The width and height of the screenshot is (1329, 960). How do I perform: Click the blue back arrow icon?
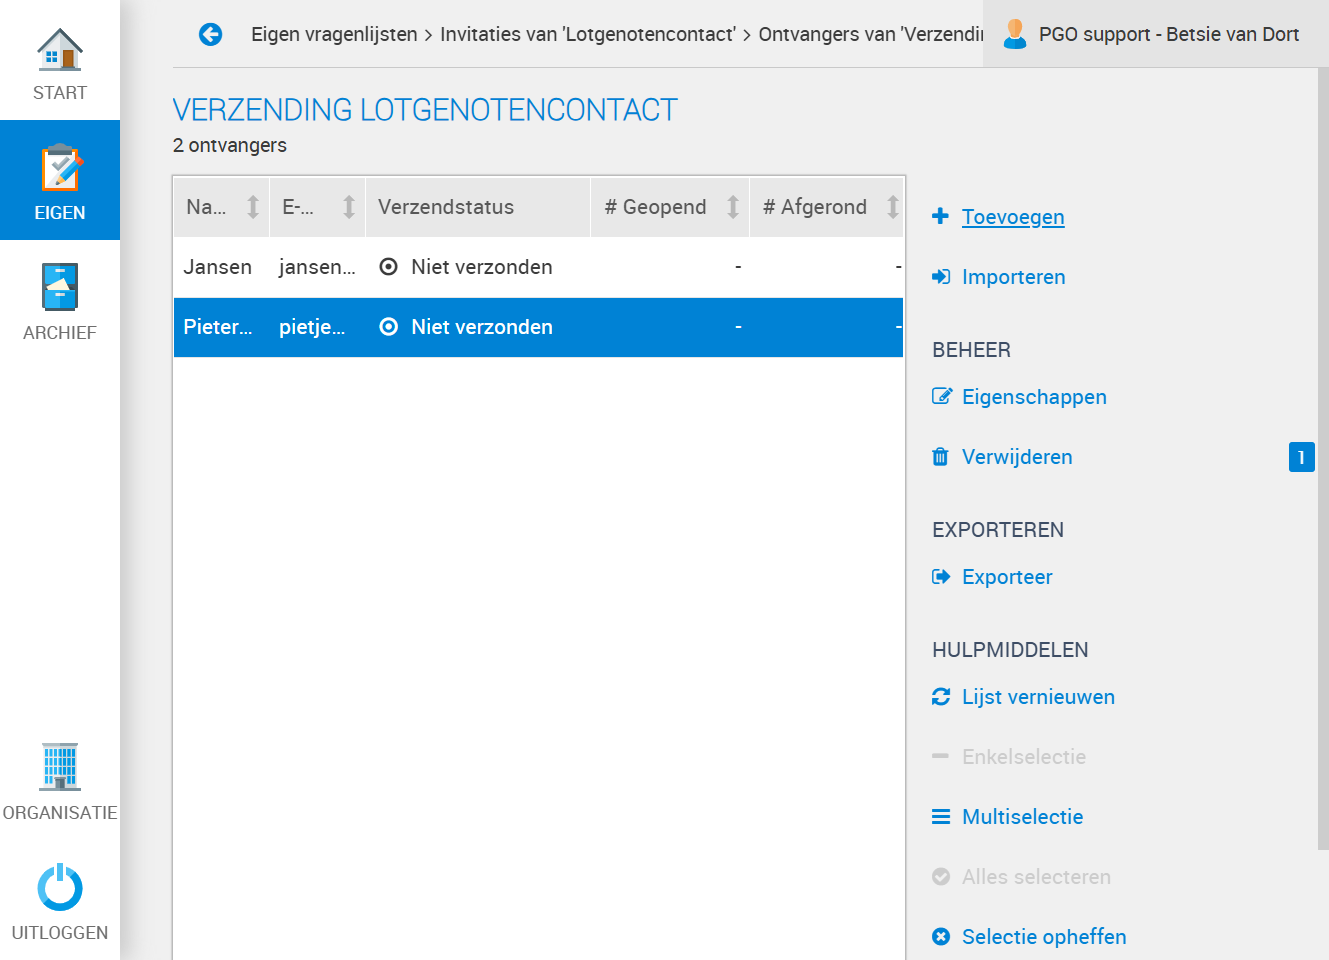[x=210, y=34]
